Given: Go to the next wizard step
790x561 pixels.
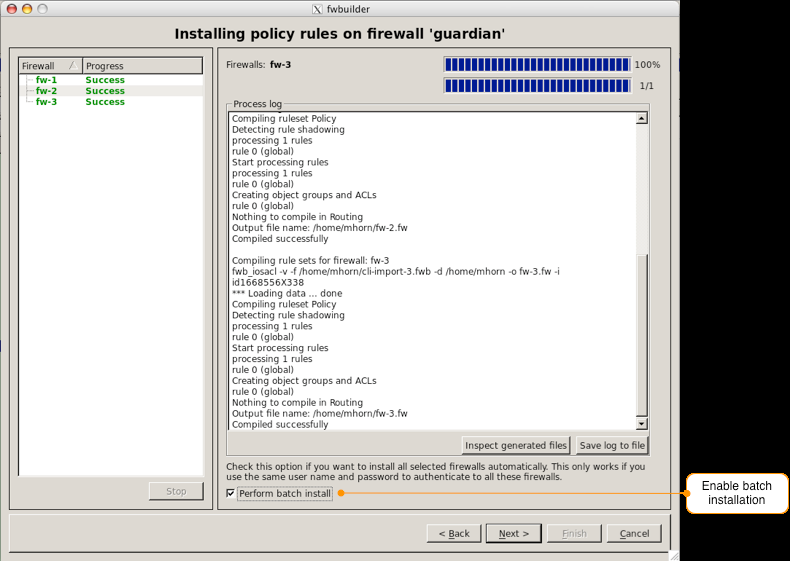Looking at the screenshot, I should (513, 533).
